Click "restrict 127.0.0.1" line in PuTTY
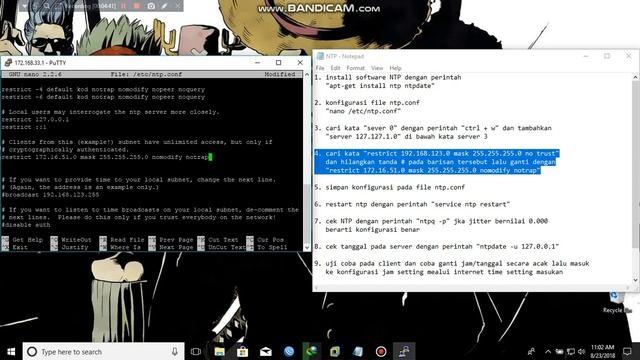640x360 pixels. coord(36,120)
